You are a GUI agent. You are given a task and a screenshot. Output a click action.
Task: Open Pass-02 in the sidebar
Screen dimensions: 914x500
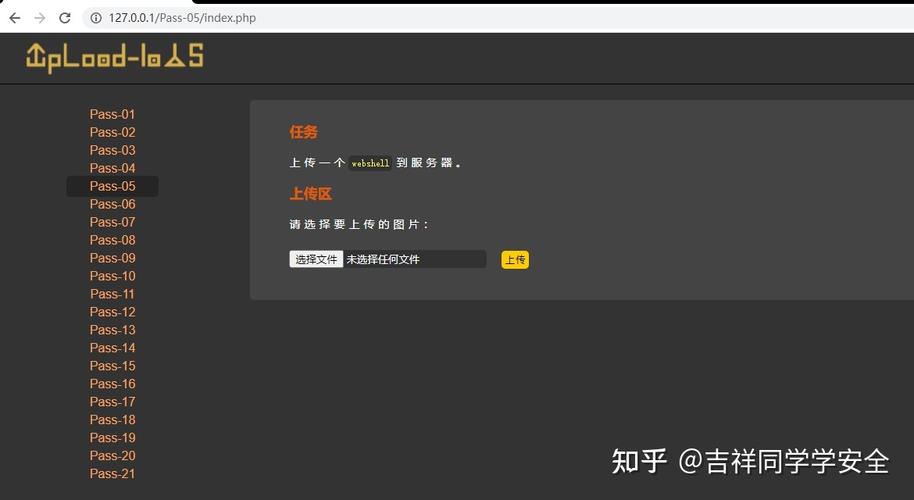point(113,132)
